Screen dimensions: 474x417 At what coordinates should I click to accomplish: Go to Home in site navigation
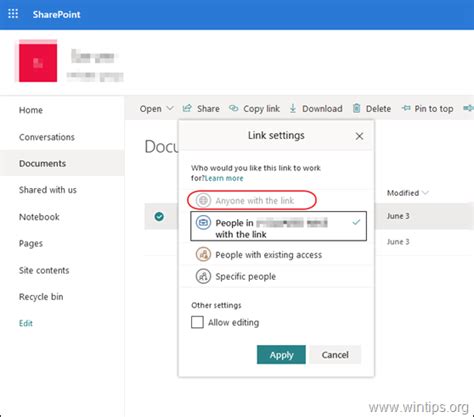(31, 110)
